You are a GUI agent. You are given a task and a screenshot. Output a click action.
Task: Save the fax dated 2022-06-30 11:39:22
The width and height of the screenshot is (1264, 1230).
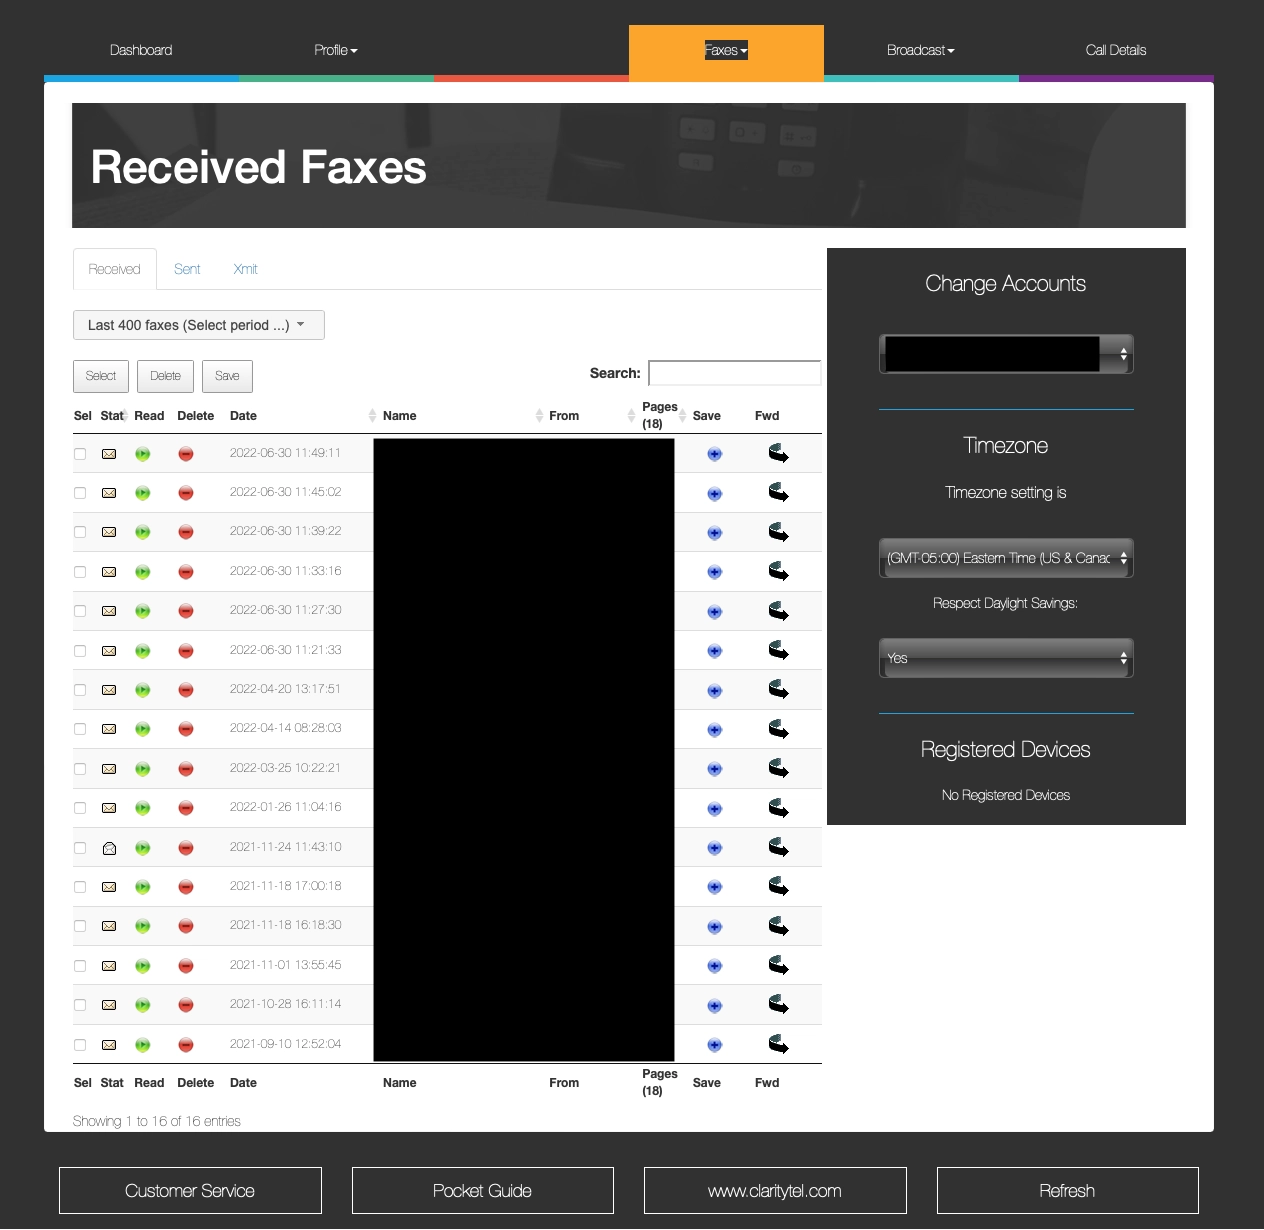pyautogui.click(x=714, y=533)
